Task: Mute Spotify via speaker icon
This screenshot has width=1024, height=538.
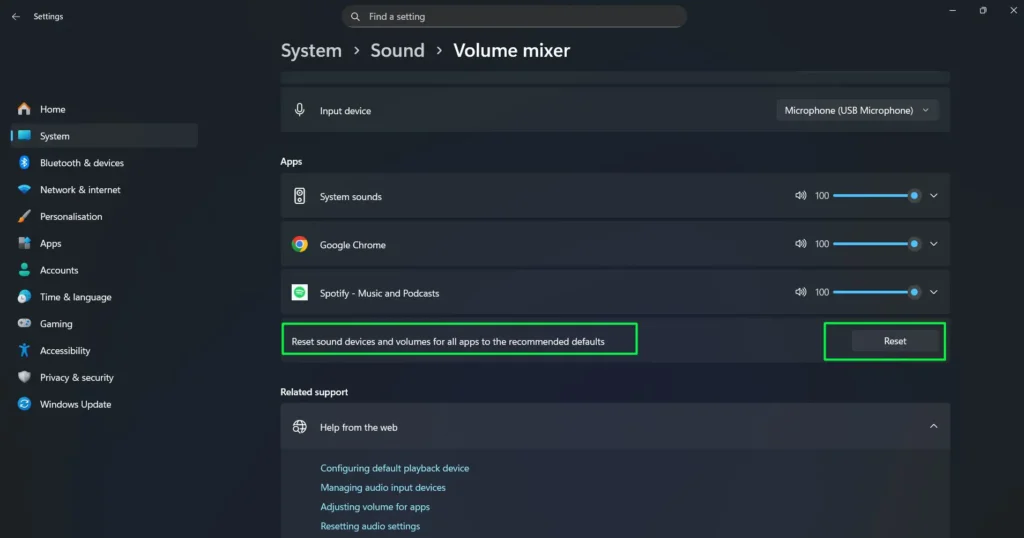Action: 801,292
